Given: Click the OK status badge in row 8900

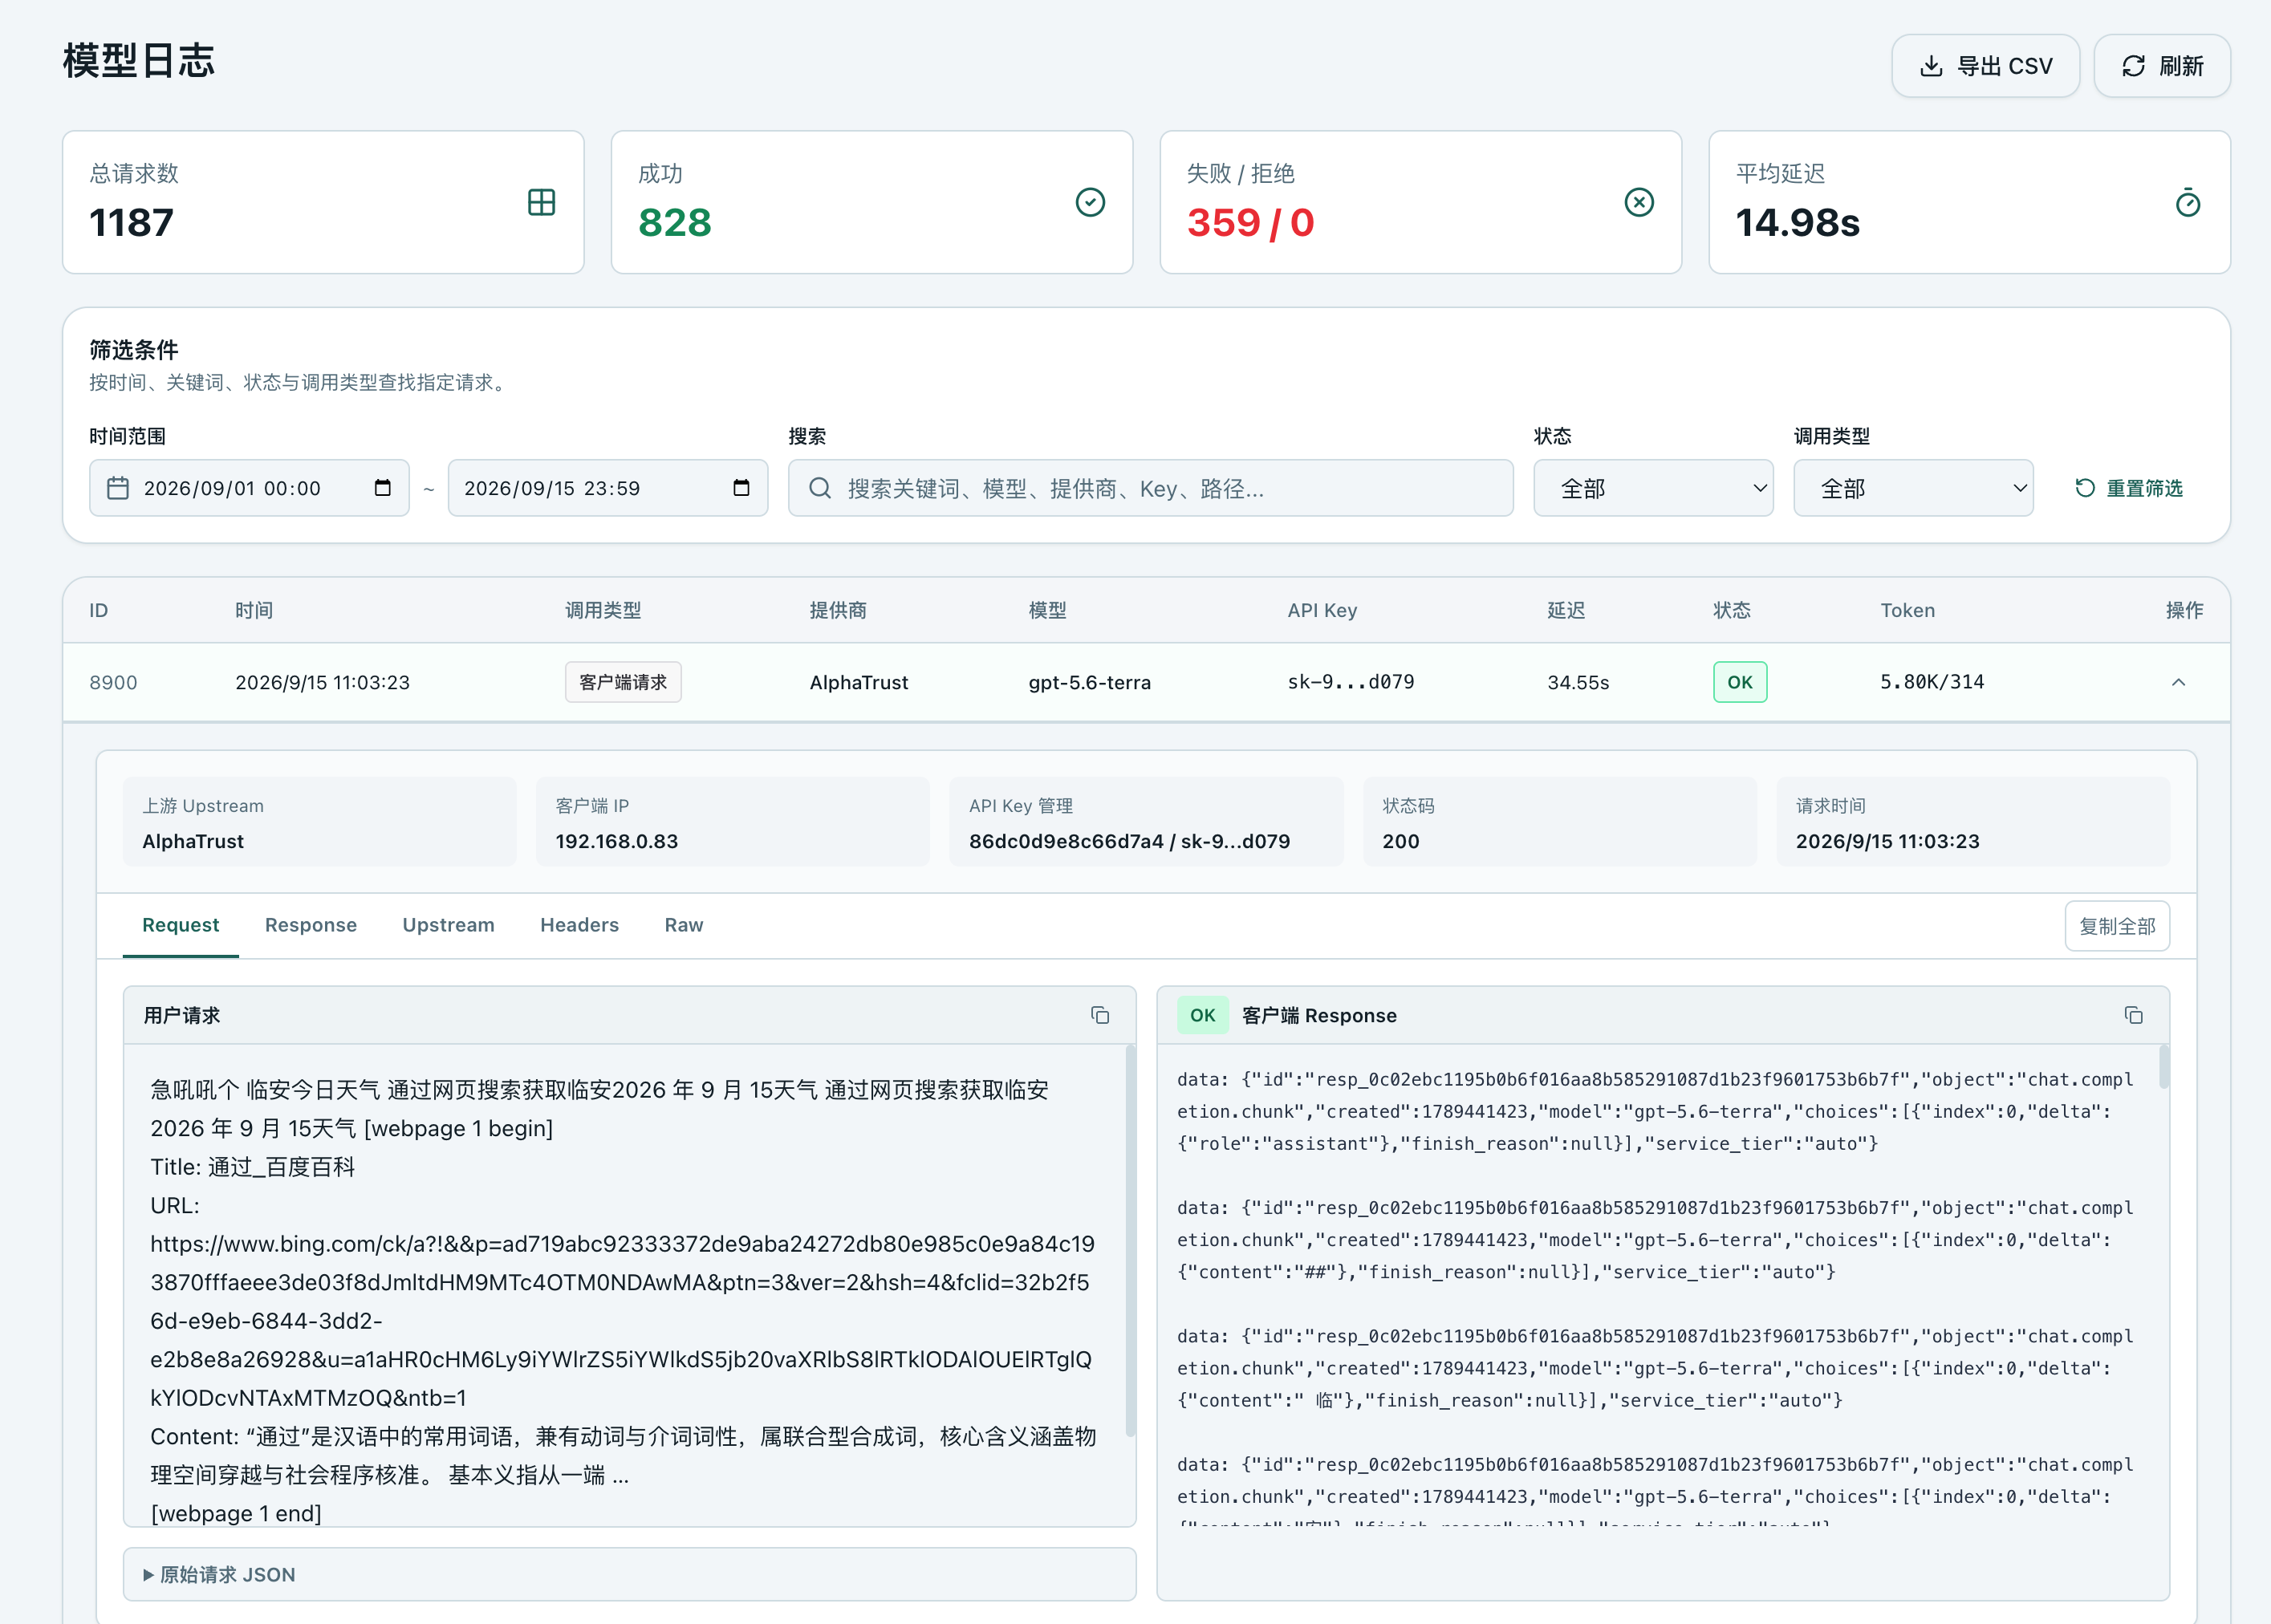Looking at the screenshot, I should 1740,682.
